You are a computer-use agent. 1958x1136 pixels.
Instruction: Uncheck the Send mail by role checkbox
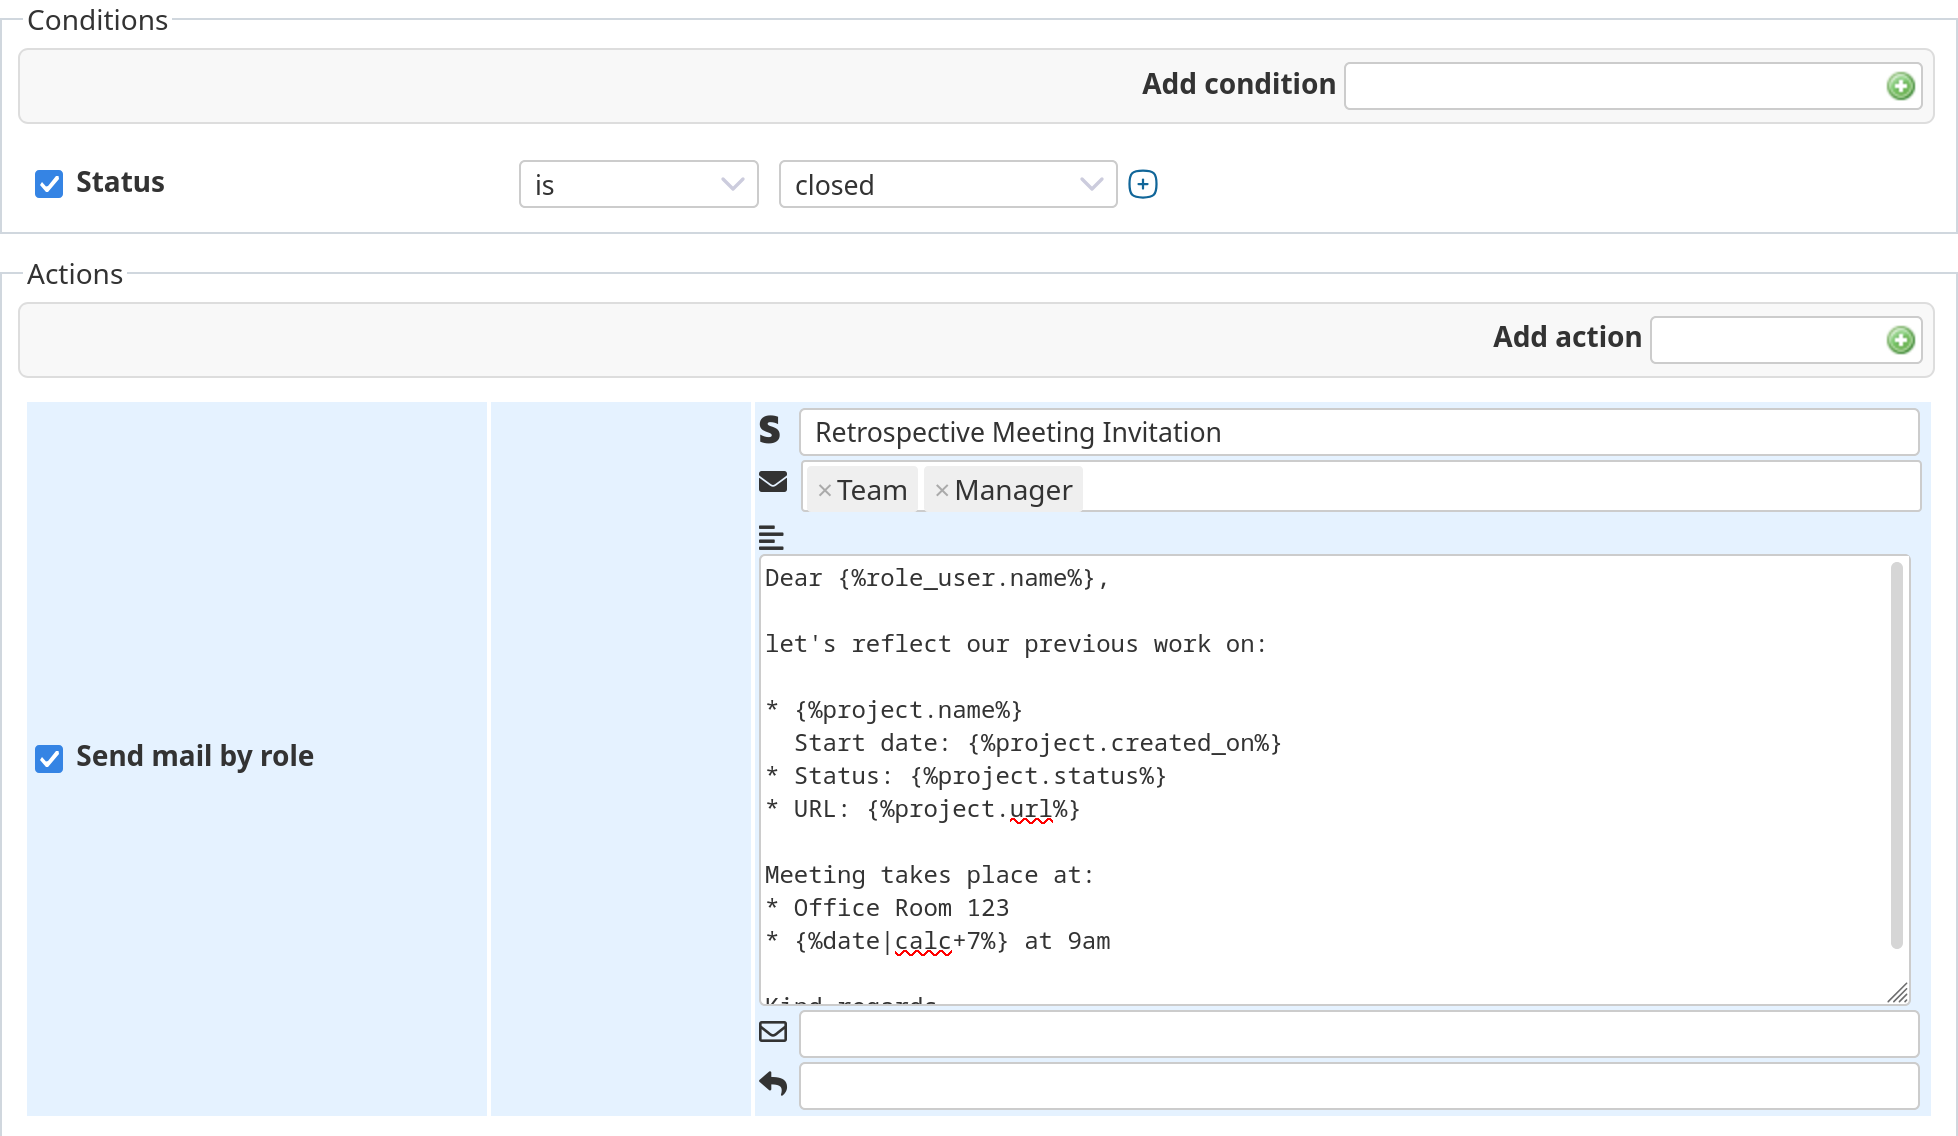[x=49, y=758]
